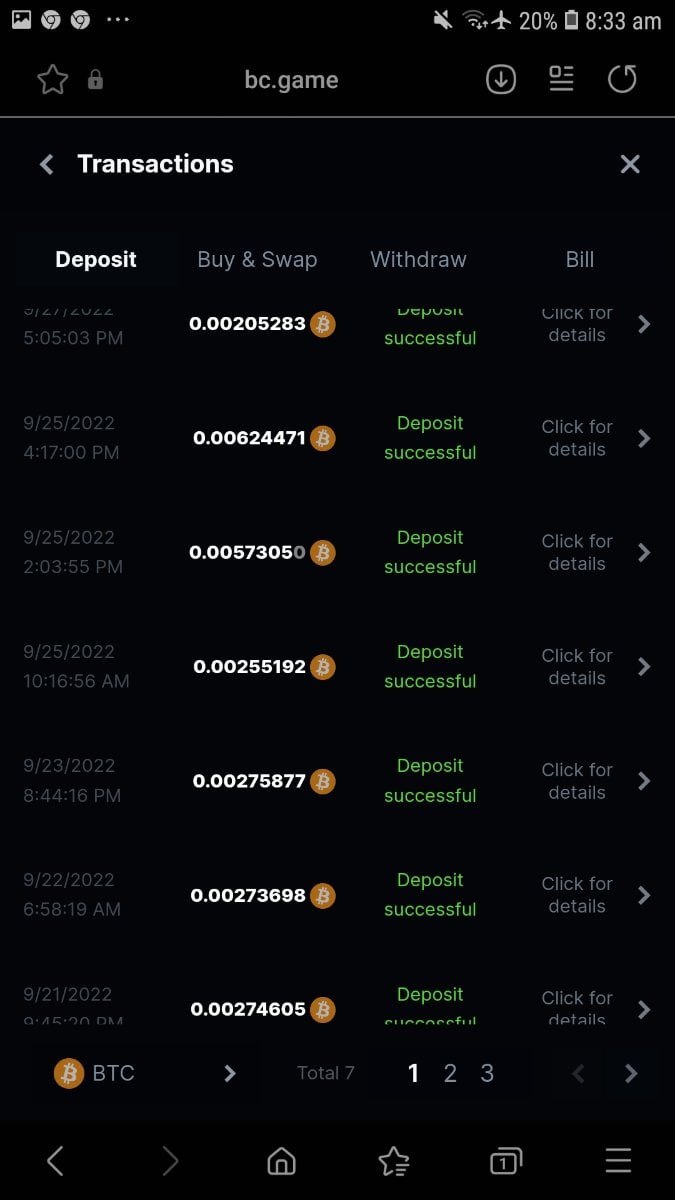Open reader mode icon in browser toolbar
Screen dimensions: 675x1200
tap(562, 80)
